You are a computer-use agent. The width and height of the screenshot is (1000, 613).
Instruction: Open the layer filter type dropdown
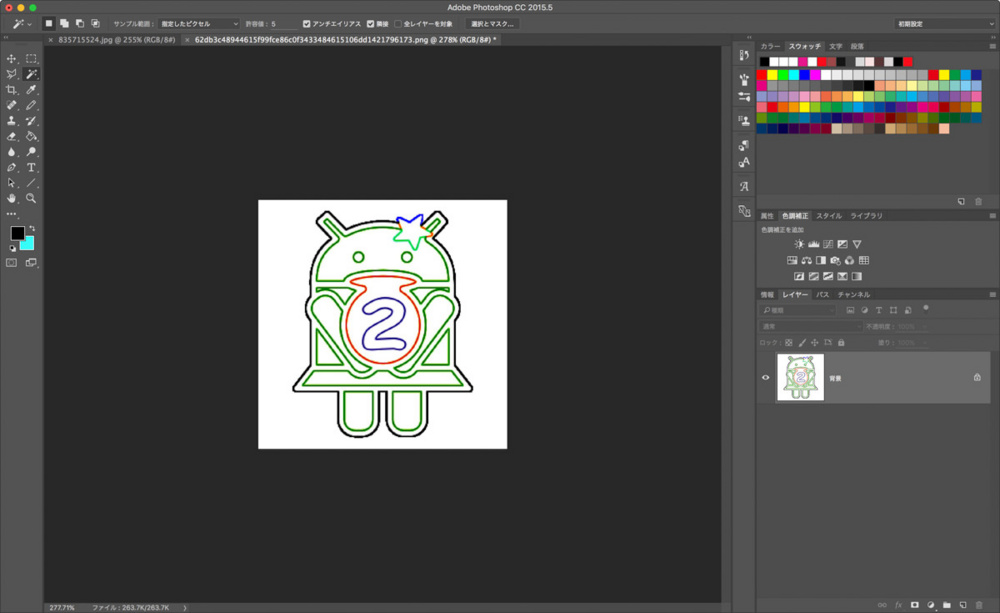798,310
